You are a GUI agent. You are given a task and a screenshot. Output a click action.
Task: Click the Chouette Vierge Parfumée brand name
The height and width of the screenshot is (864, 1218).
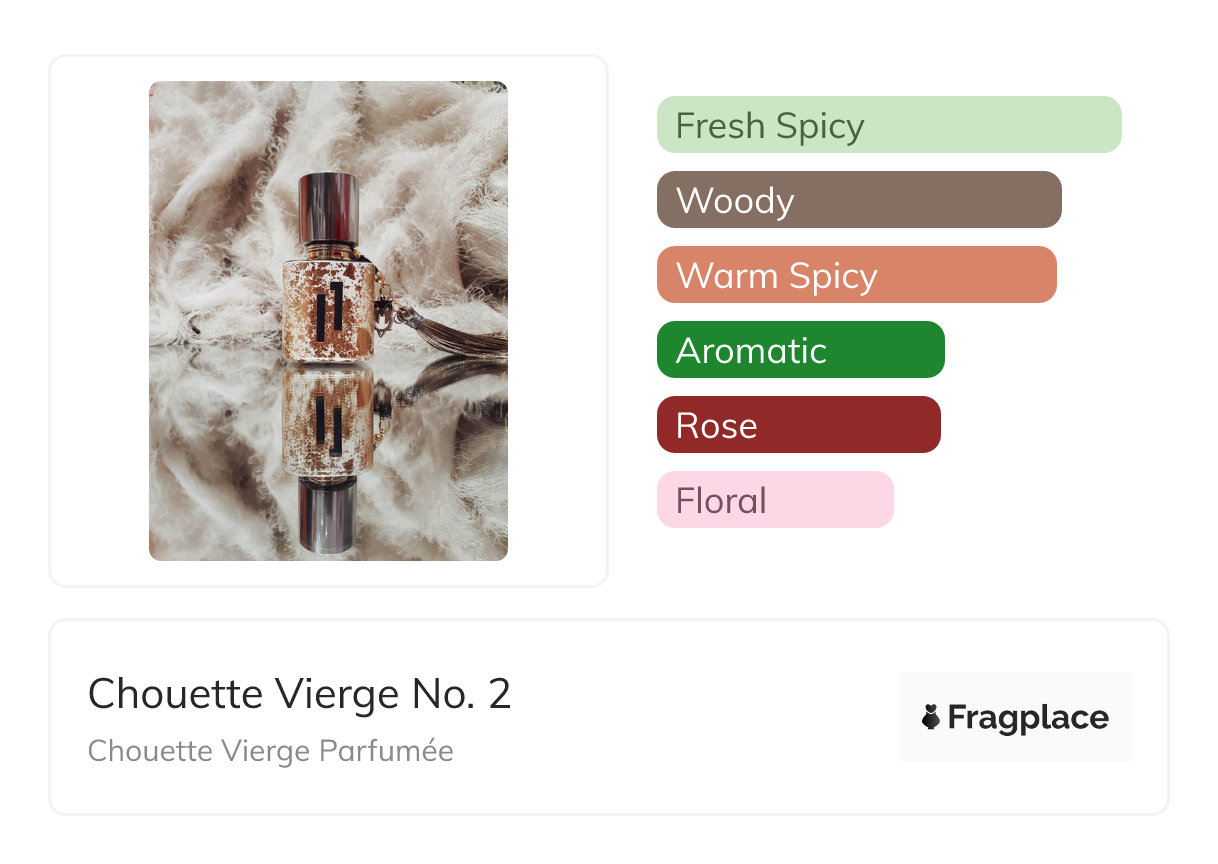click(x=270, y=751)
